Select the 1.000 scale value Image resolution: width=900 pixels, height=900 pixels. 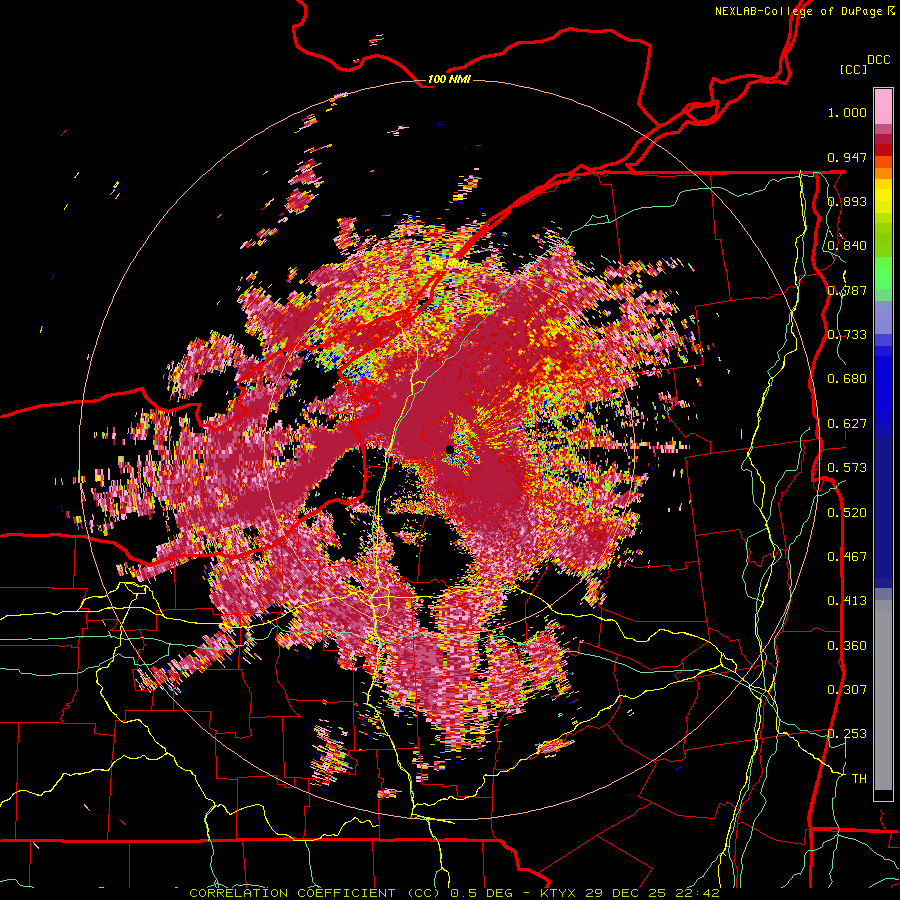847,112
